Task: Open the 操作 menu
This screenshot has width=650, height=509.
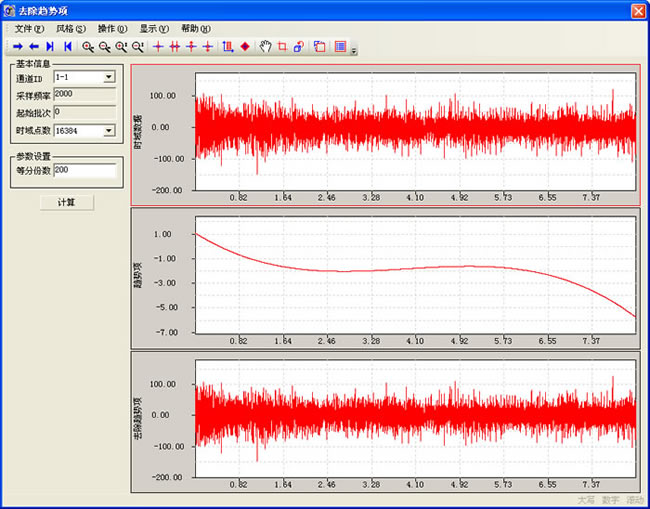Action: (113, 28)
